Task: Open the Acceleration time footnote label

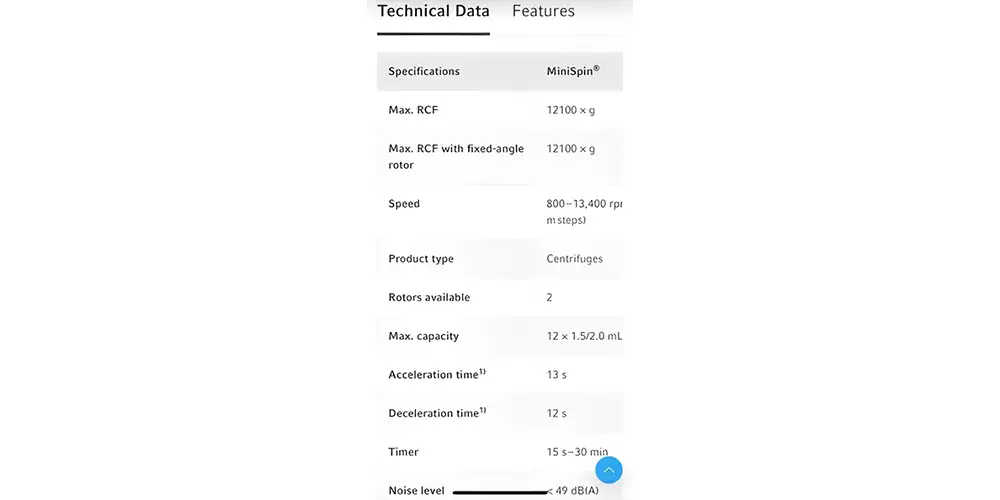Action: pos(437,374)
